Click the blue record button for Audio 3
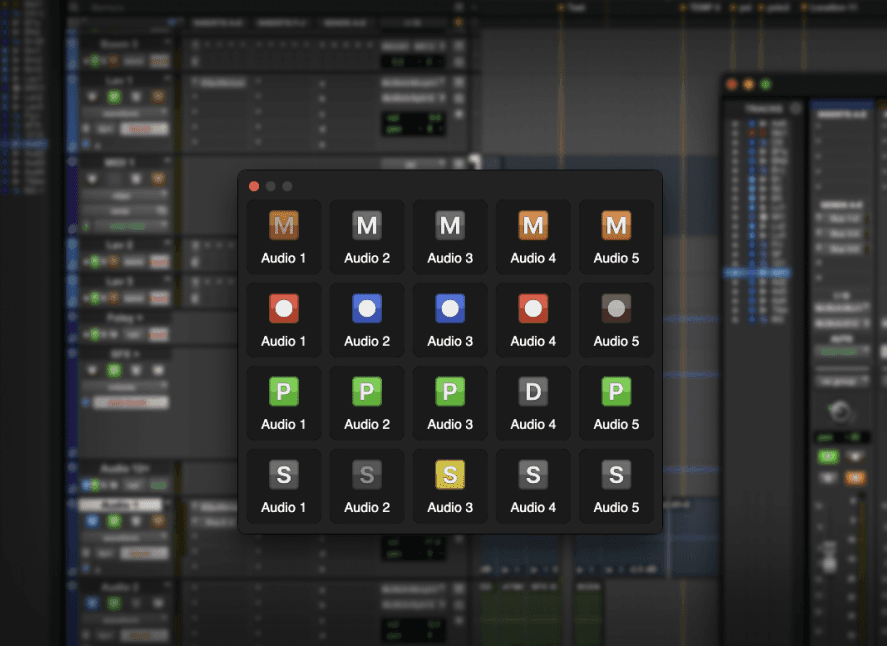 coord(450,308)
